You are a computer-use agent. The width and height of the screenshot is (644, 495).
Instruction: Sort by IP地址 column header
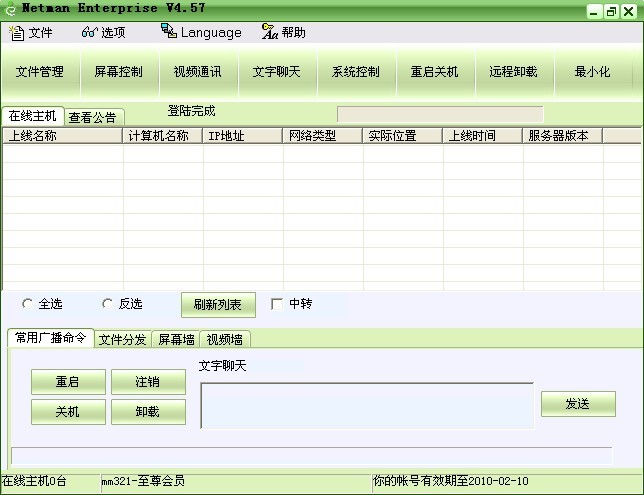(243, 136)
